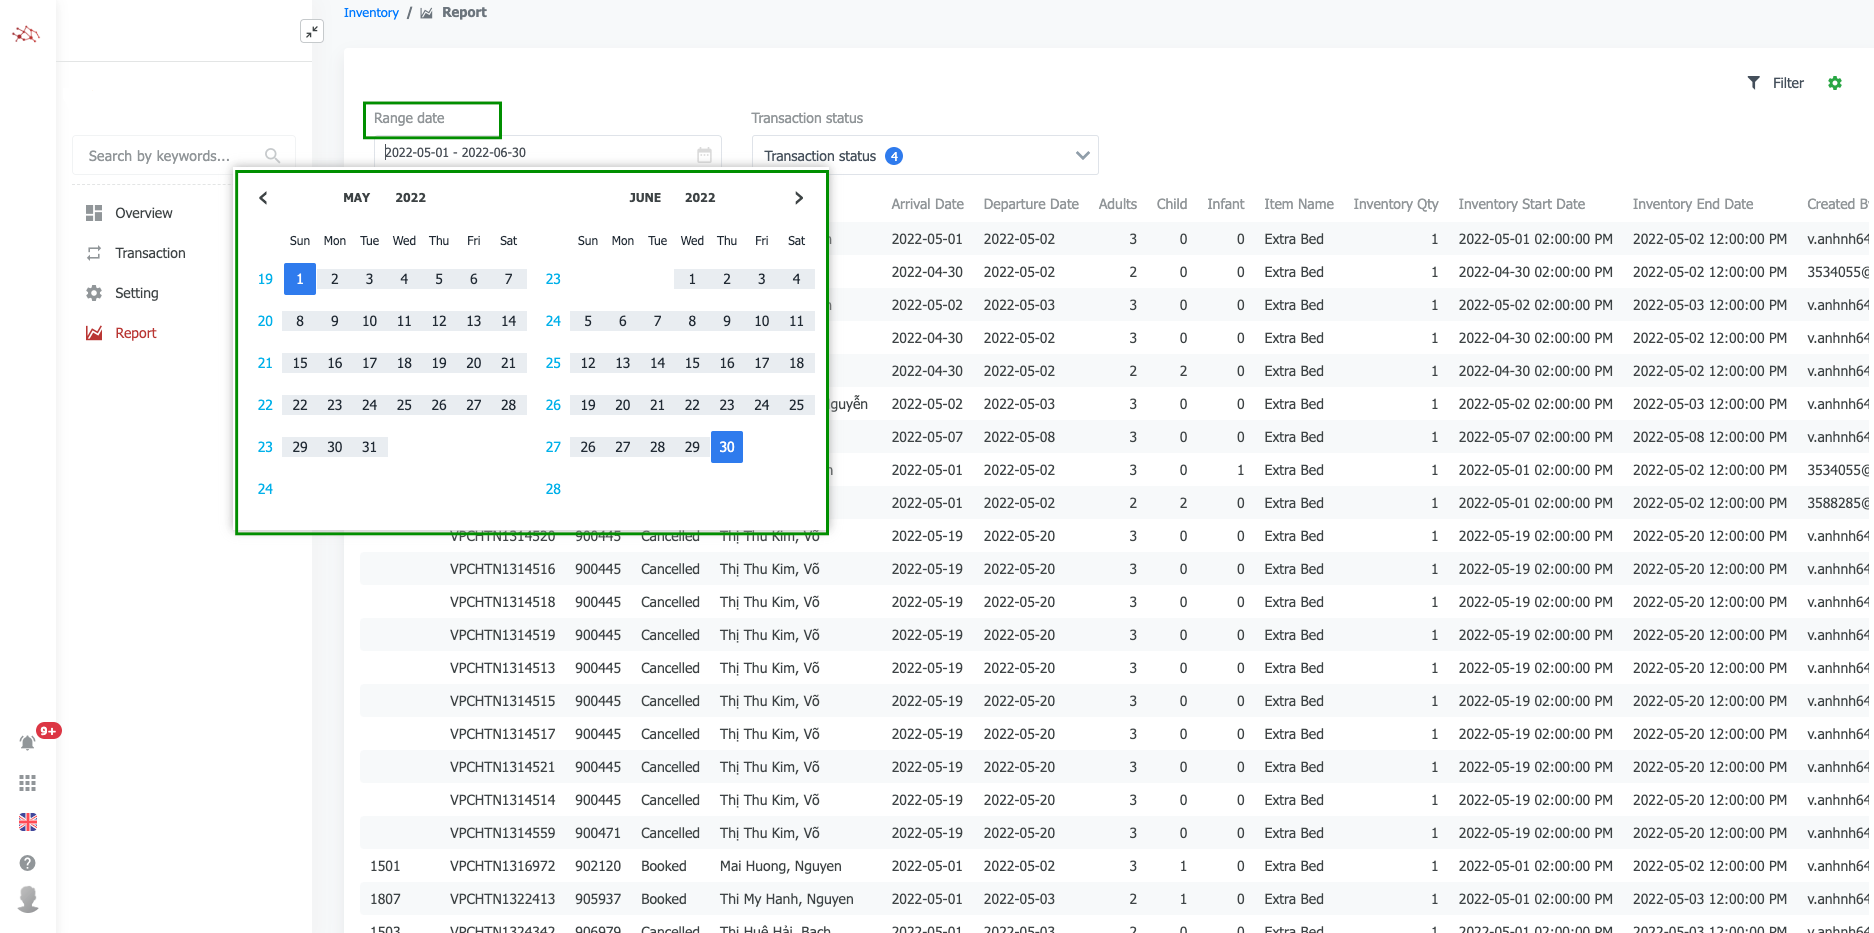
Task: Open the Transaction menu item
Action: (150, 253)
